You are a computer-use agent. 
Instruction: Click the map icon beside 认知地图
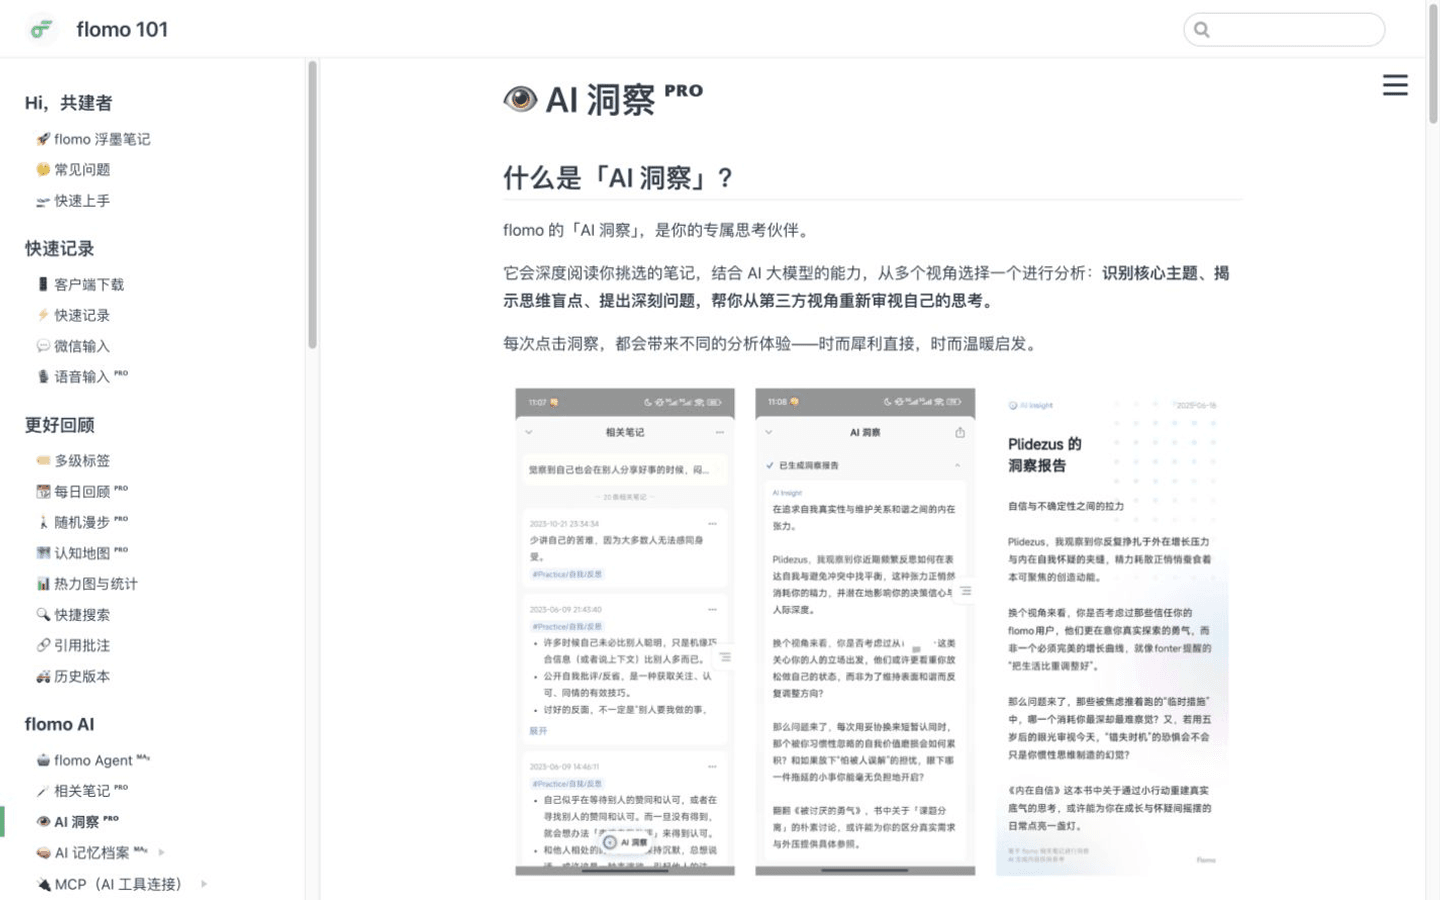click(x=43, y=553)
